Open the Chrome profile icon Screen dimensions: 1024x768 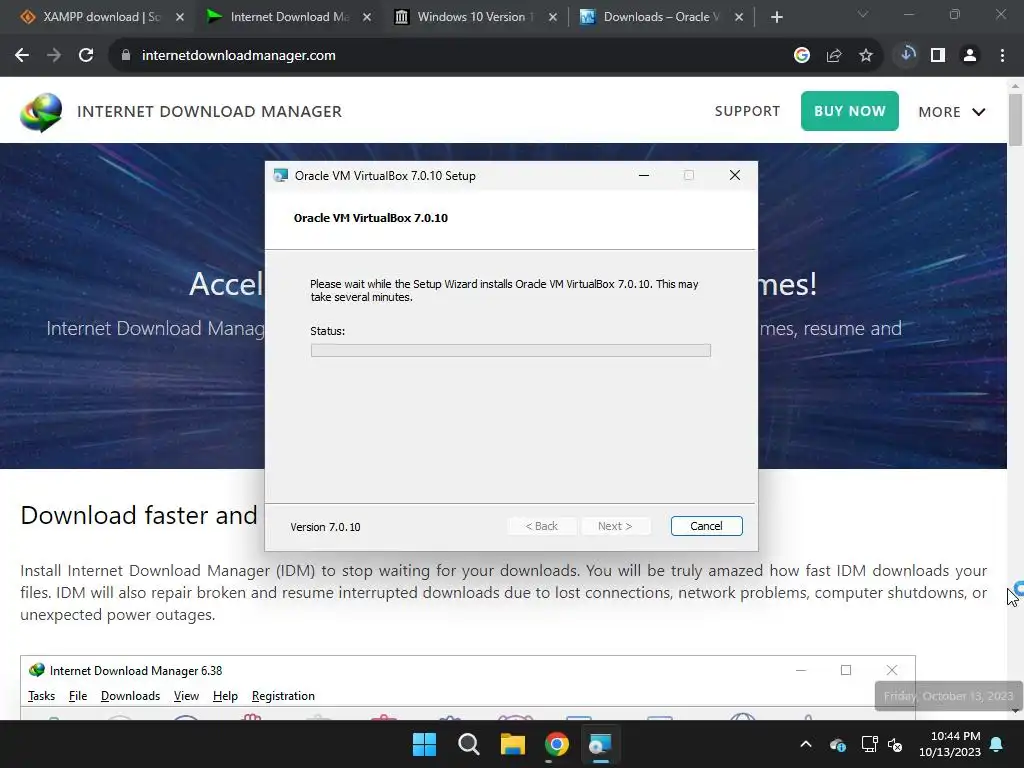970,56
